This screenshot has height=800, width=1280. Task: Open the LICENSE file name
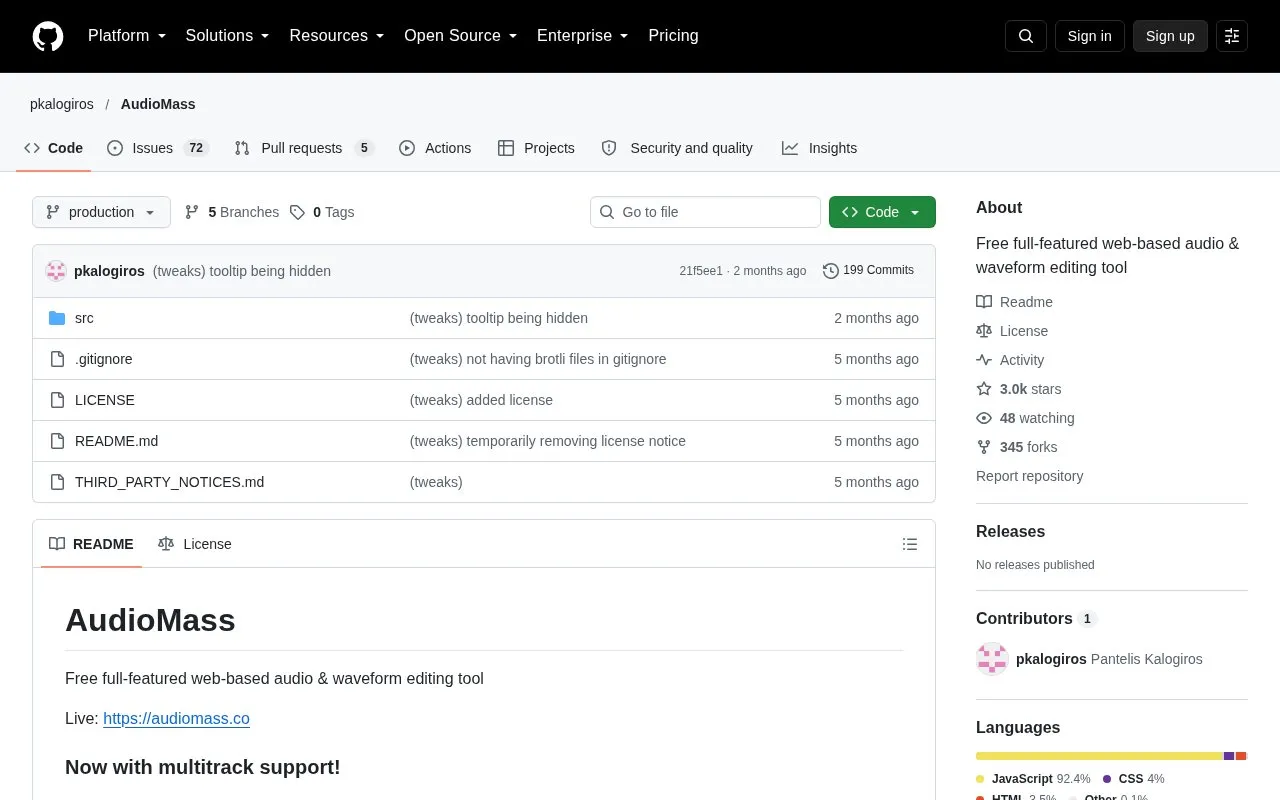105,400
